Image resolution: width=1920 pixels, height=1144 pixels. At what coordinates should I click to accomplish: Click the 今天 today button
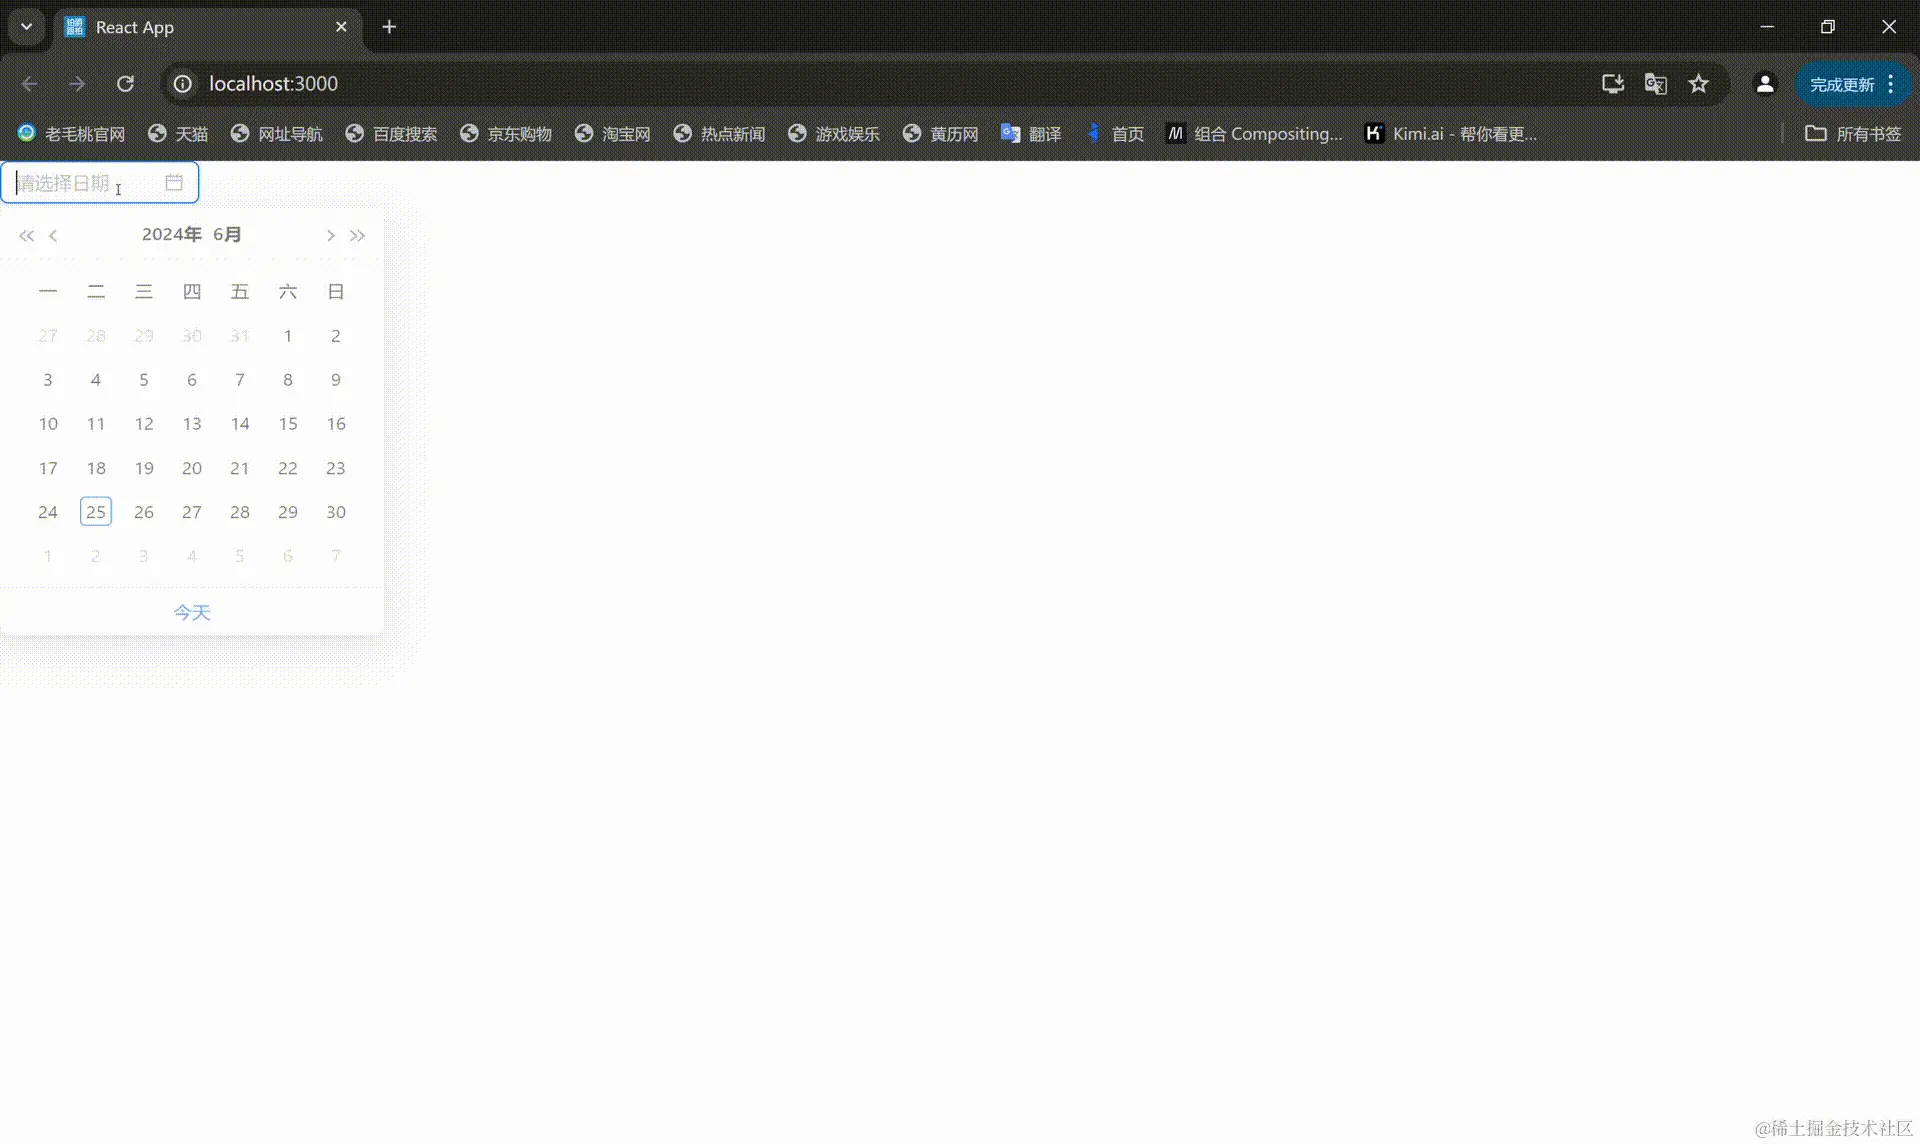pos(192,611)
